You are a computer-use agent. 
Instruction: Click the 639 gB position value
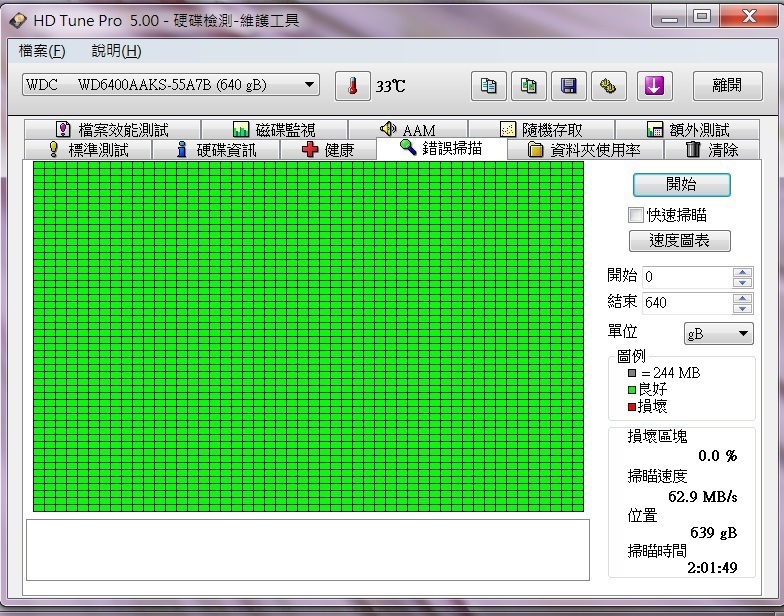(714, 532)
